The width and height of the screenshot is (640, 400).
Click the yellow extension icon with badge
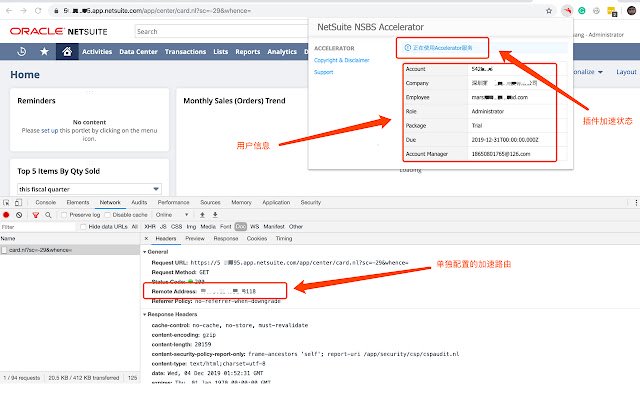point(612,11)
